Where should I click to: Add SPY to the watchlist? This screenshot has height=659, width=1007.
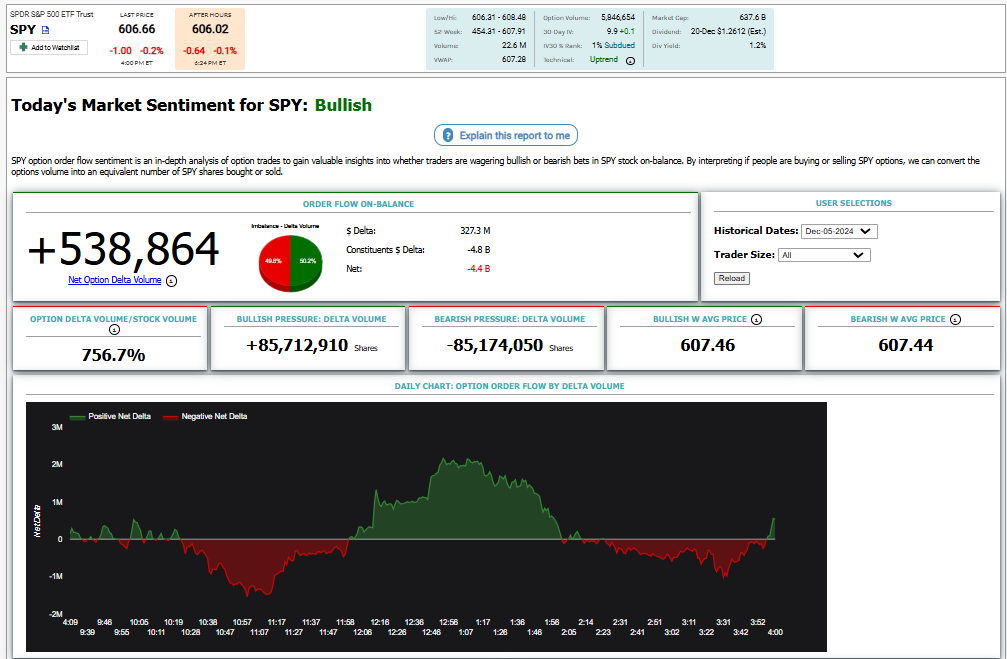coord(49,48)
